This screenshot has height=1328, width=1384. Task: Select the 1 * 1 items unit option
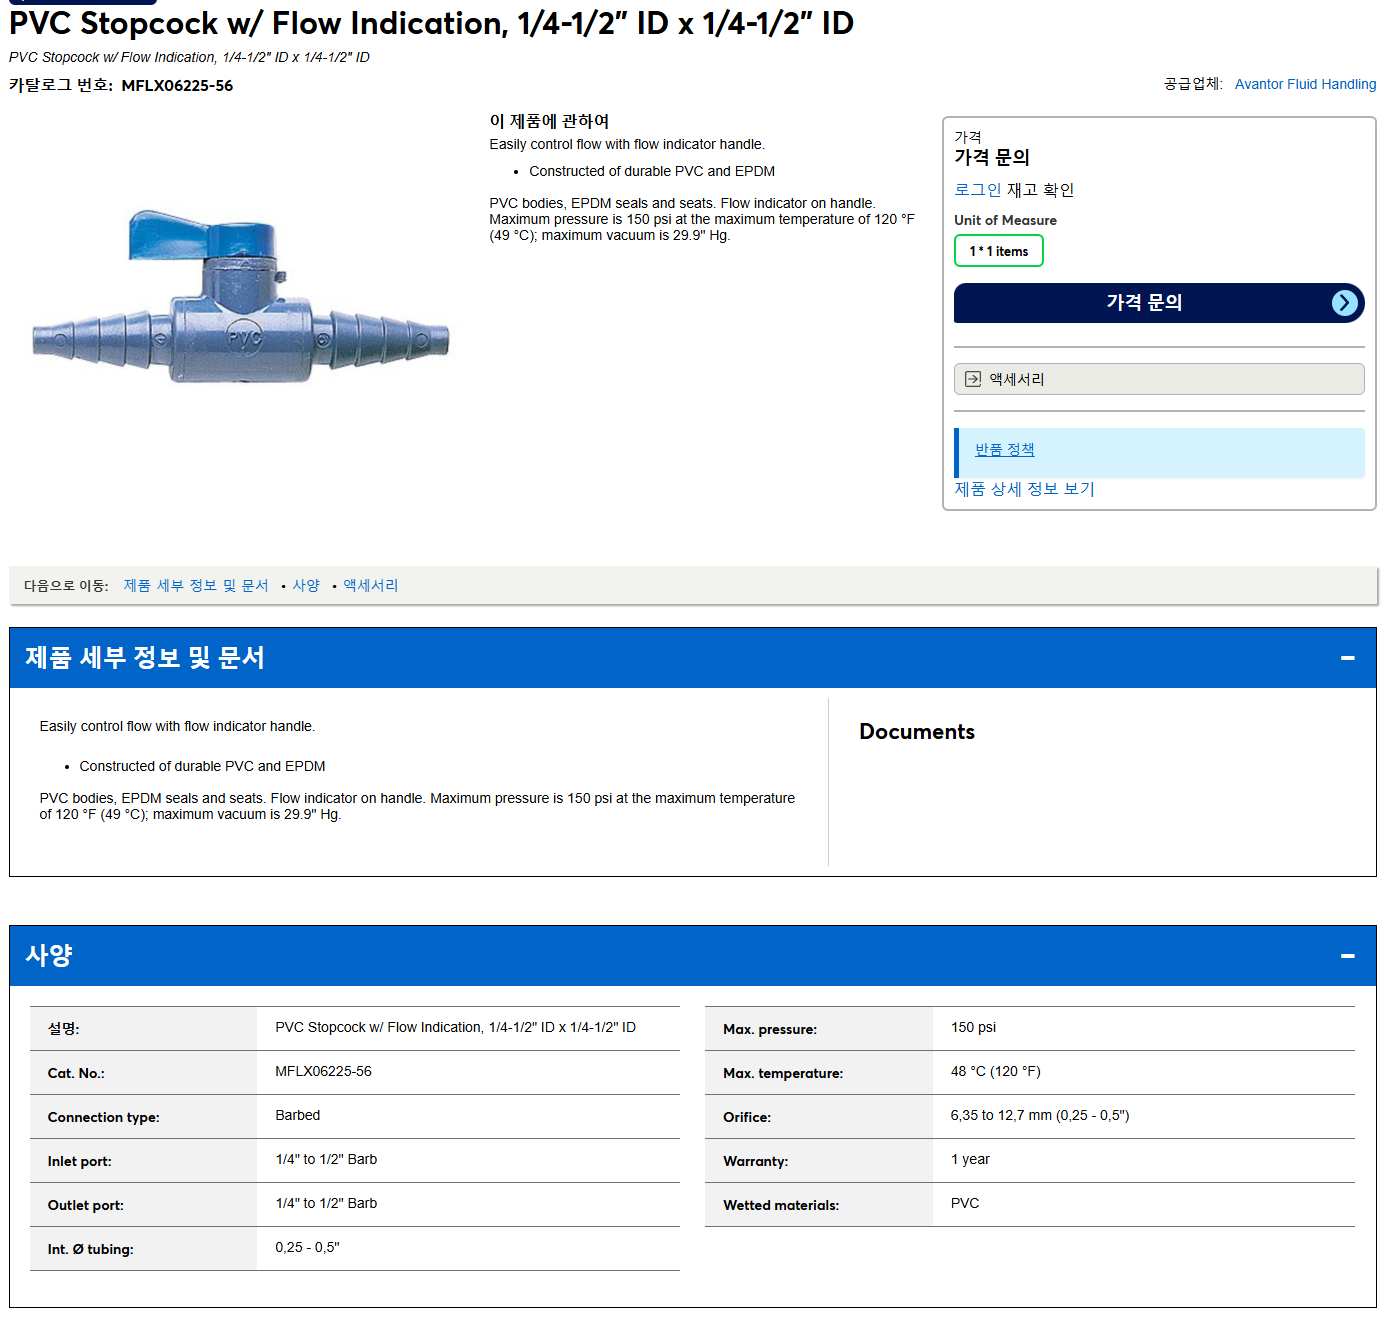(998, 251)
